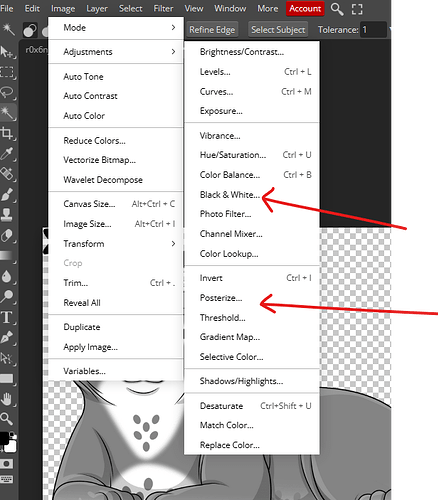
Task: Open the foreground color swatch
Action: (4, 438)
